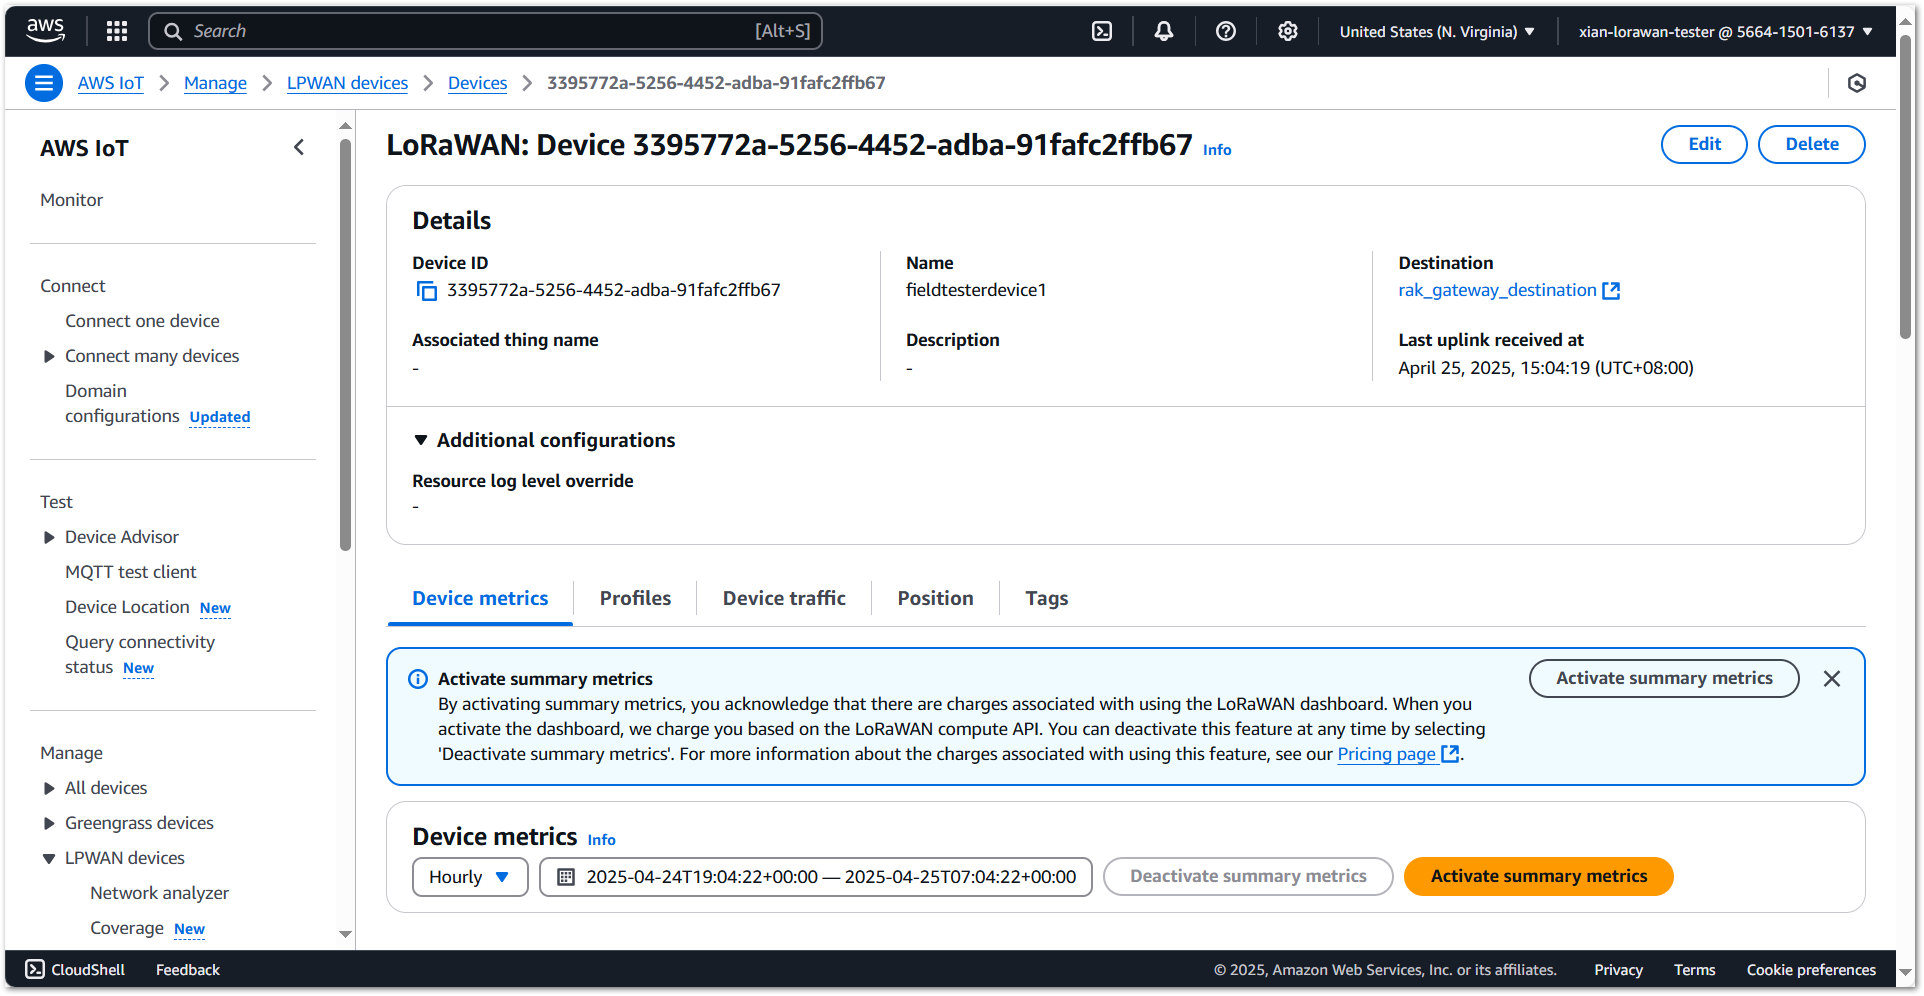1924x996 pixels.
Task: Open the AWS services grid menu
Action: (x=117, y=31)
